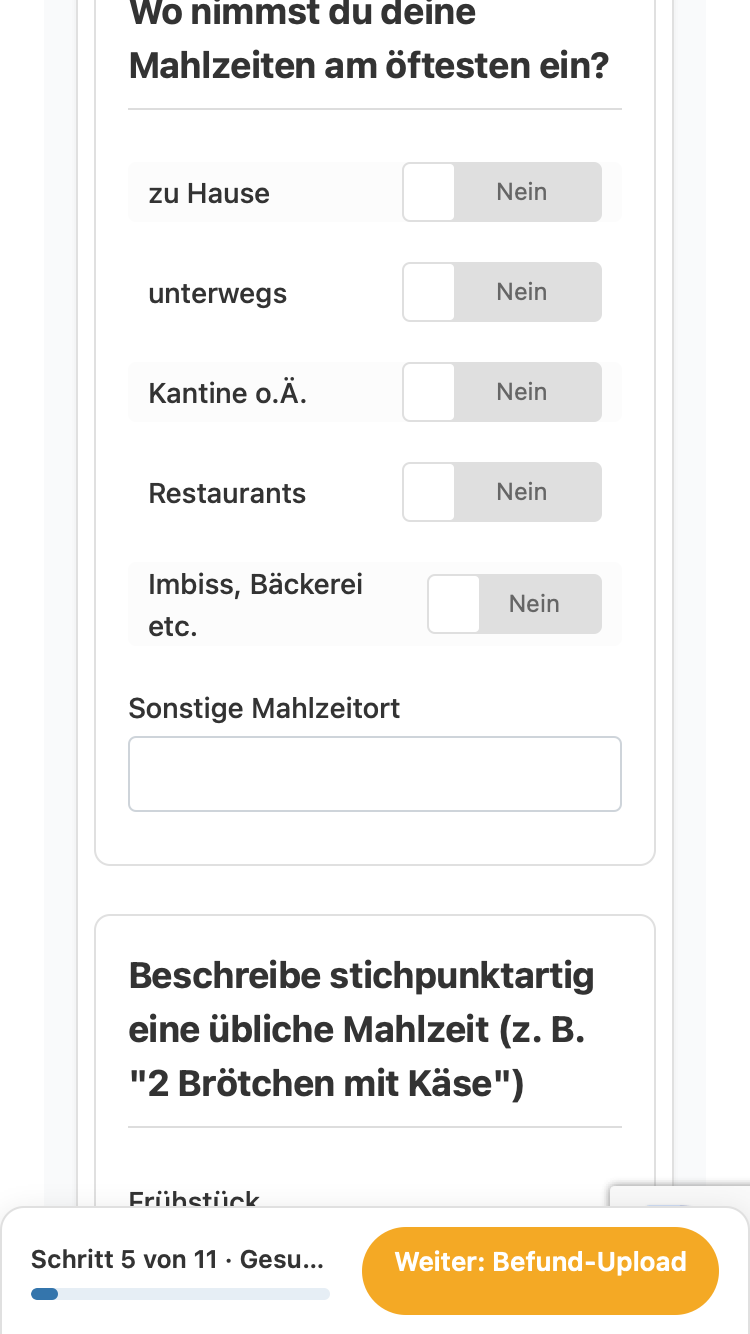Toggle the 'Imbiss, Bäckerei etc.' switch
The image size is (750, 1334).
[515, 604]
